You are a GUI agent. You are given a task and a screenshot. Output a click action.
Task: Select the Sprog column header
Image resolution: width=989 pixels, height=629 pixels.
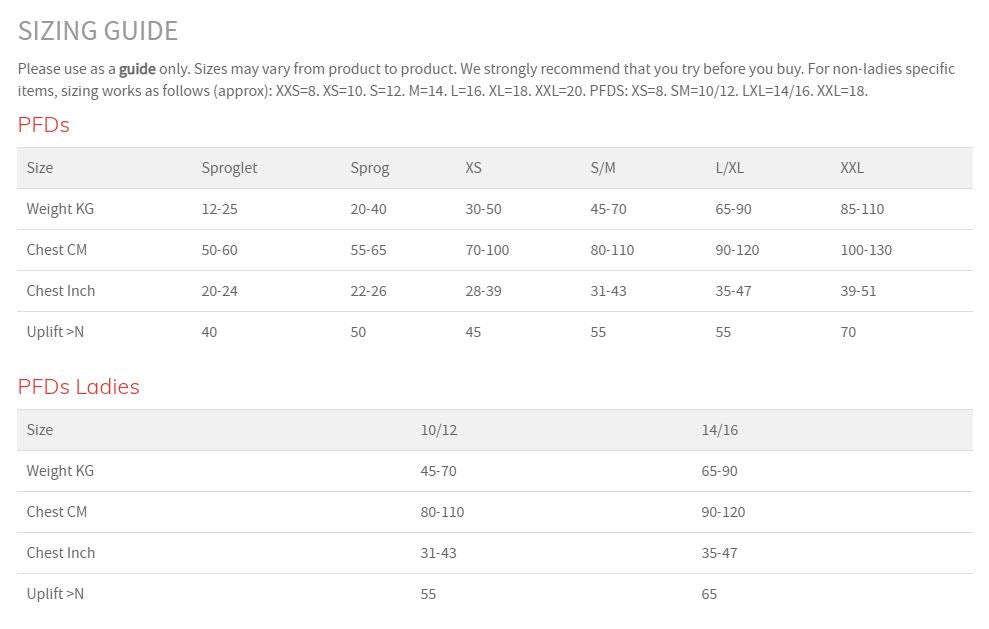point(370,168)
